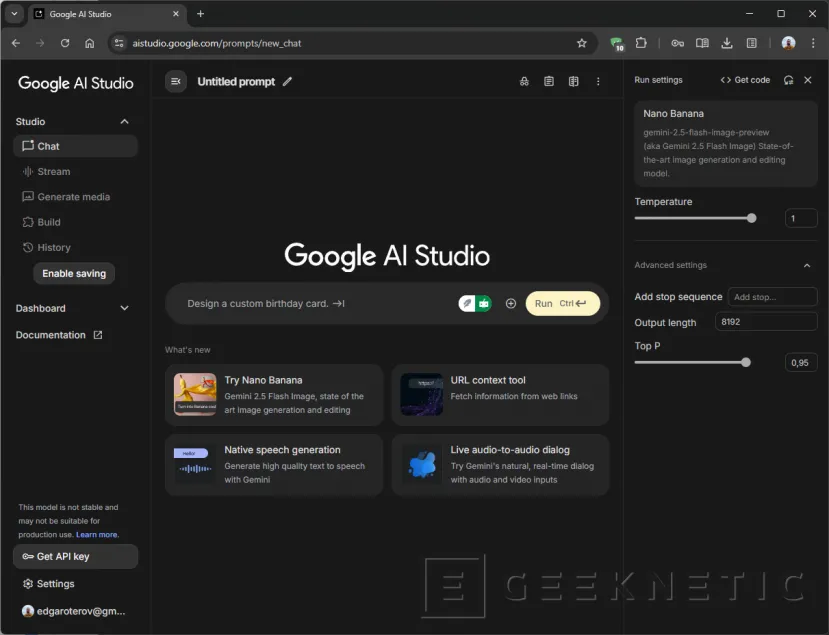Click the edgaroterov account entry
Image resolution: width=829 pixels, height=635 pixels.
coord(73,611)
